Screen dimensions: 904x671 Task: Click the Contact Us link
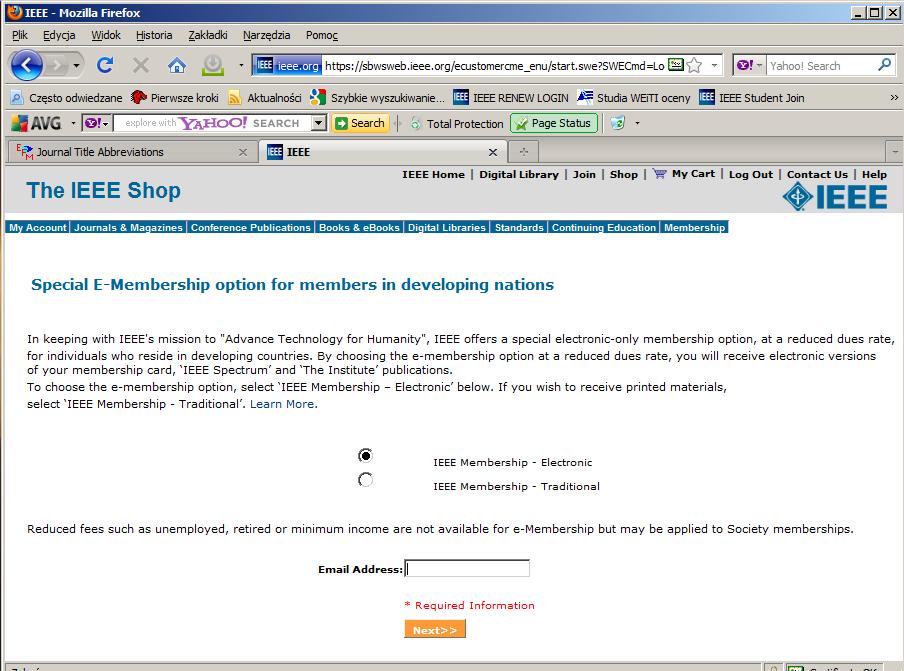click(x=817, y=174)
